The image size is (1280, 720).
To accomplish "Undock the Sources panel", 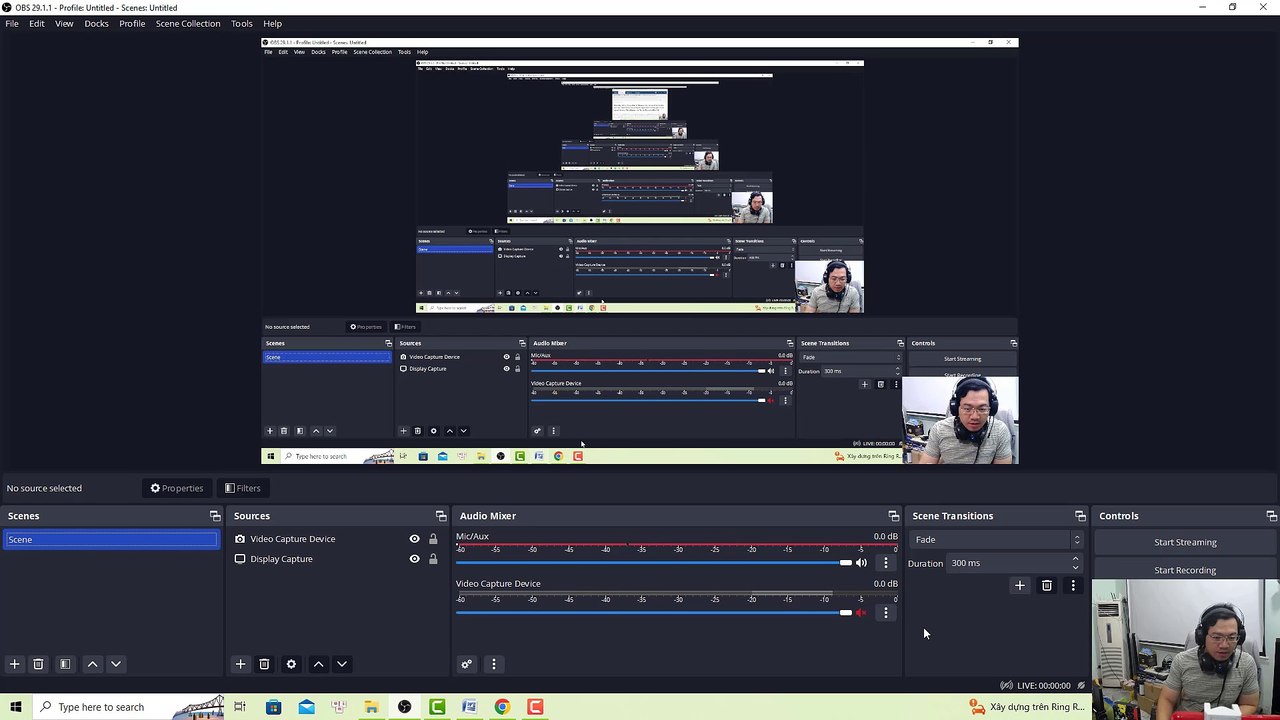I will click(441, 516).
